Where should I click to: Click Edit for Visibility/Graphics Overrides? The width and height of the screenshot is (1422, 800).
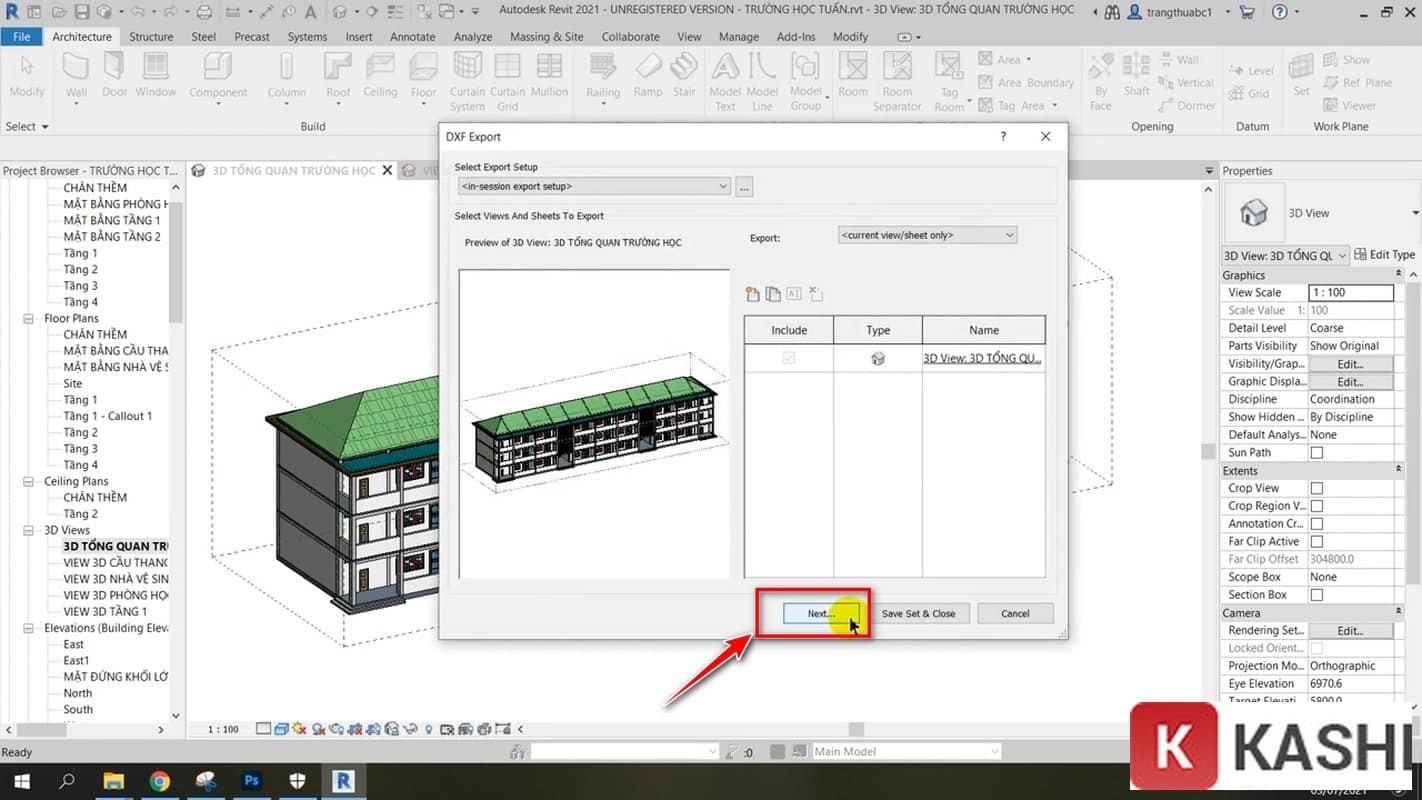pos(1350,364)
